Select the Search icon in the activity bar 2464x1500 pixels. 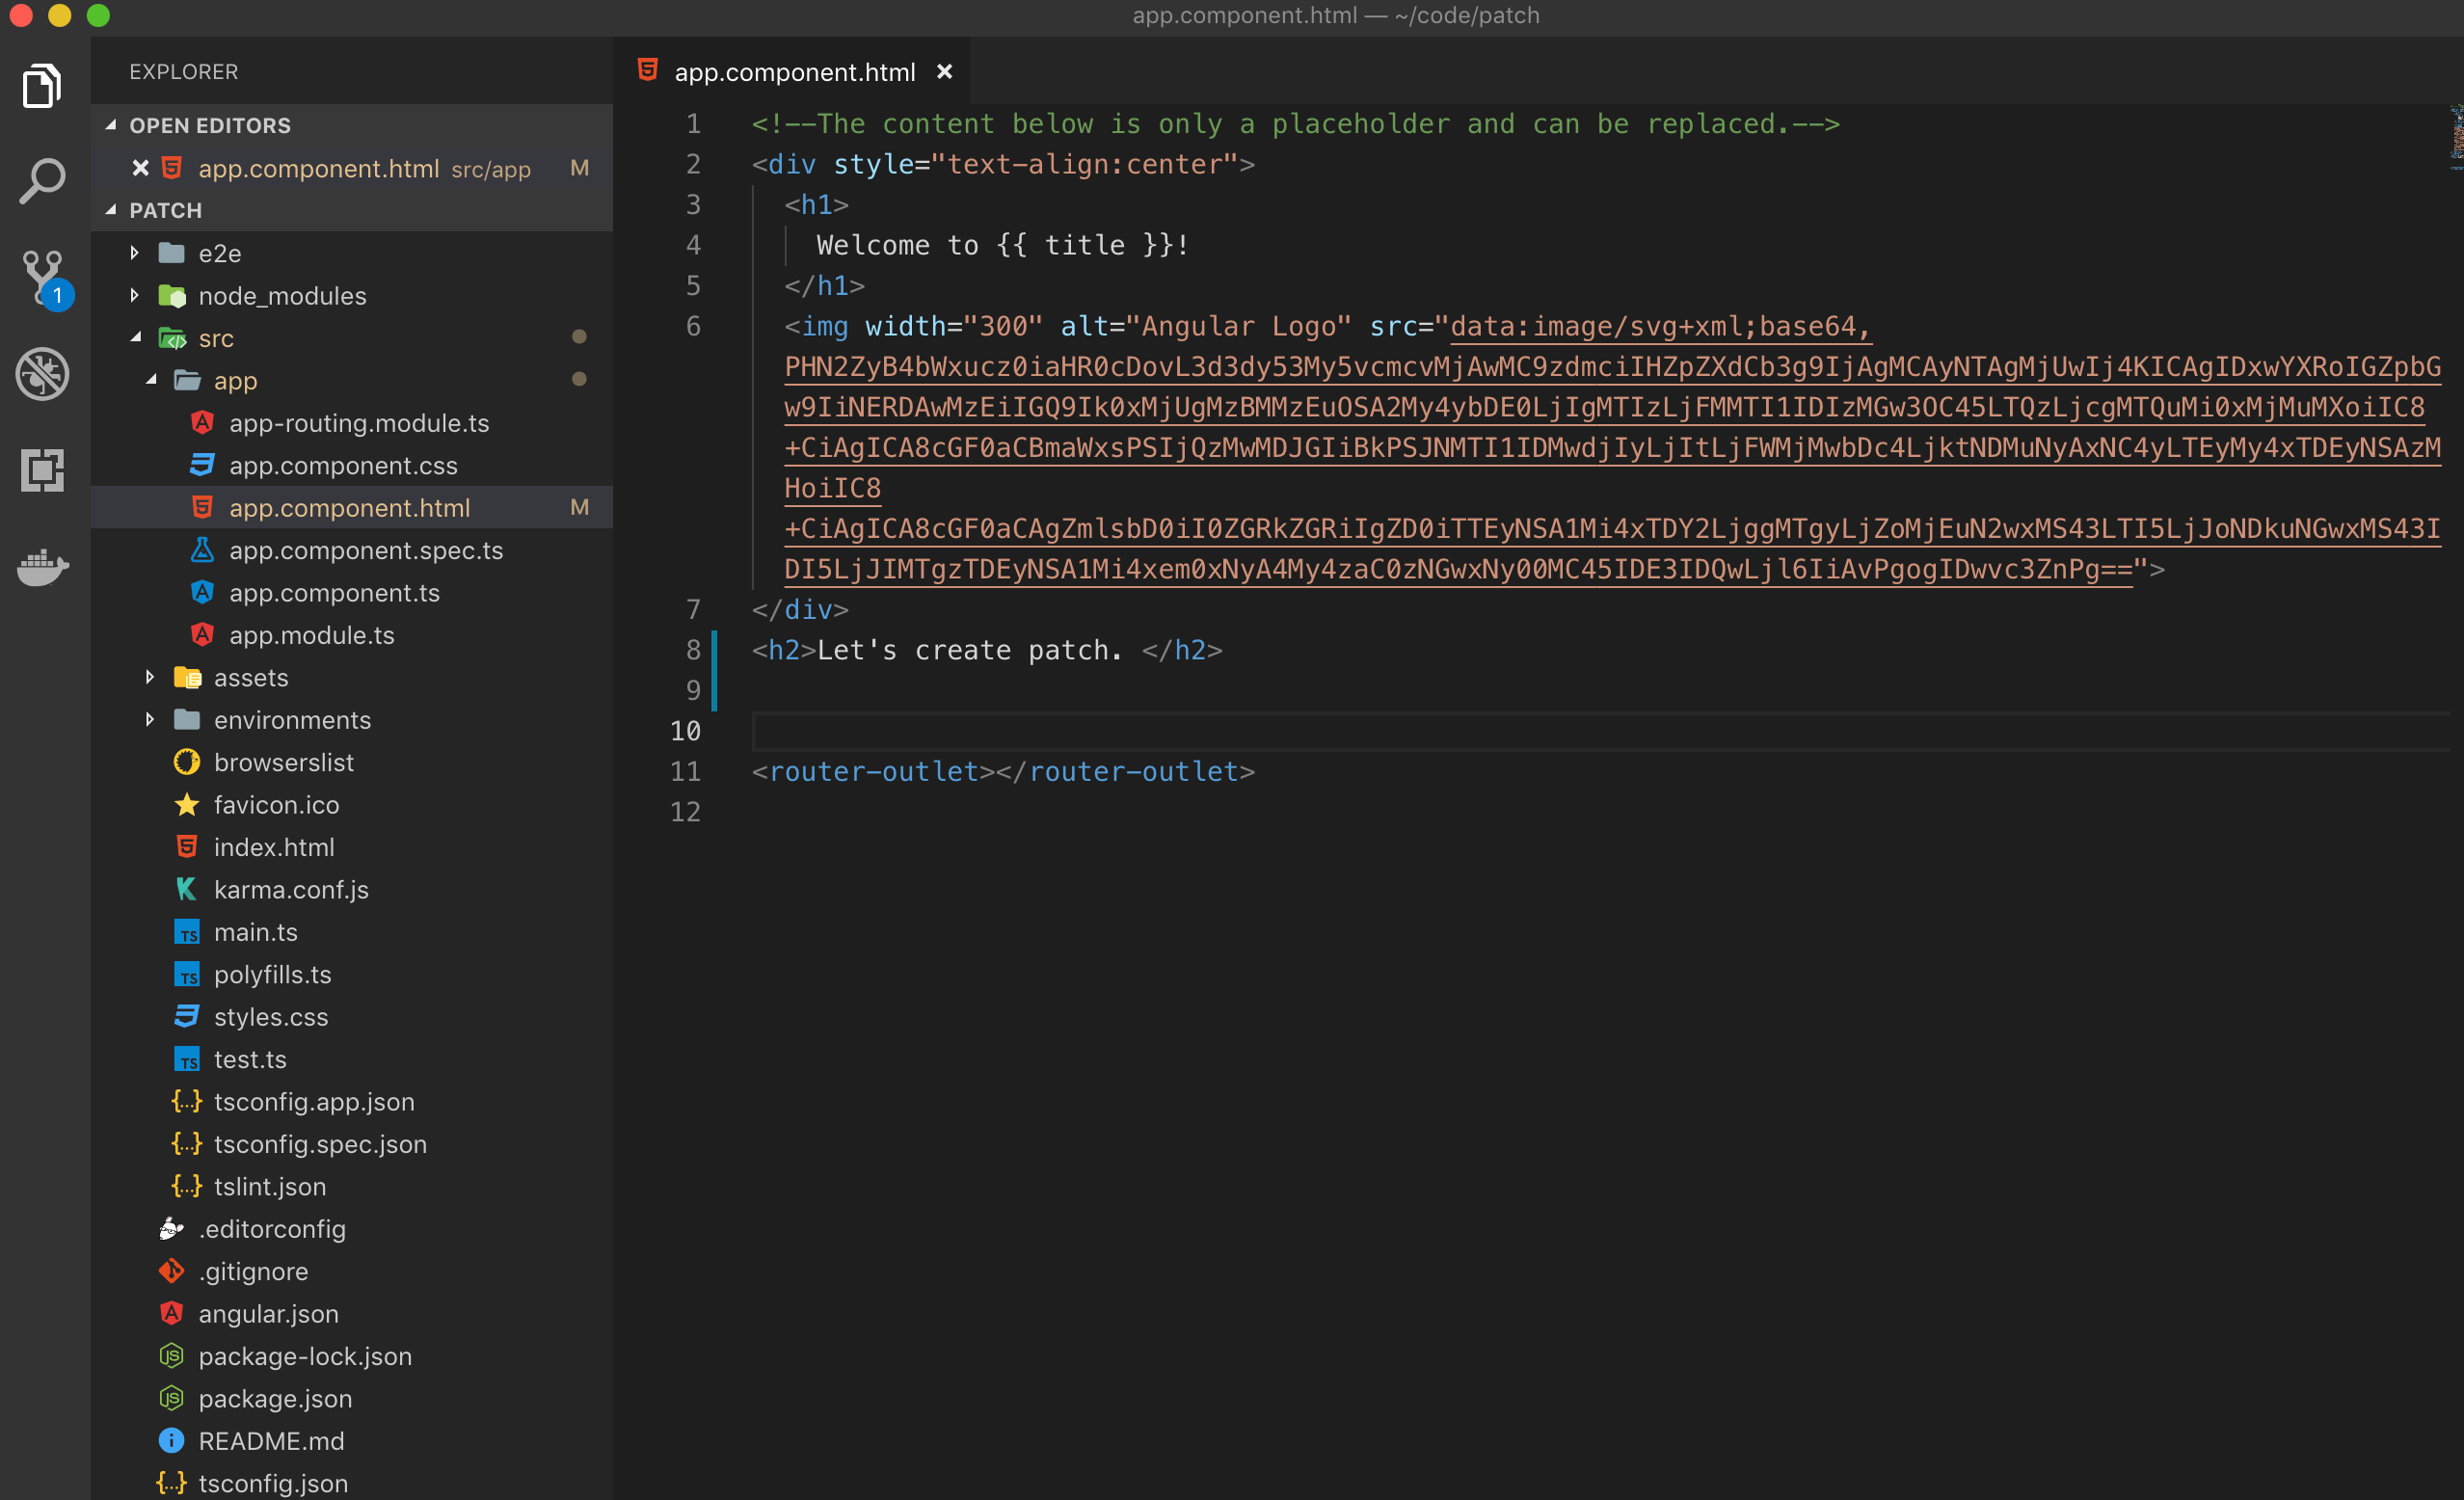point(41,180)
